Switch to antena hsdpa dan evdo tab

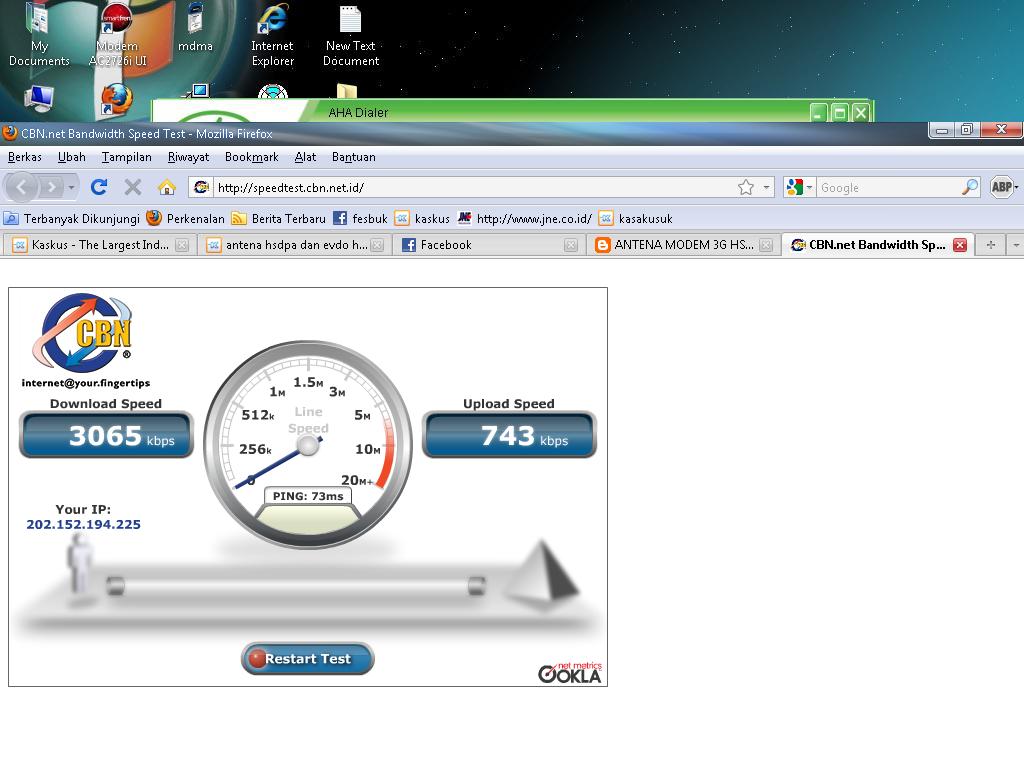click(295, 245)
